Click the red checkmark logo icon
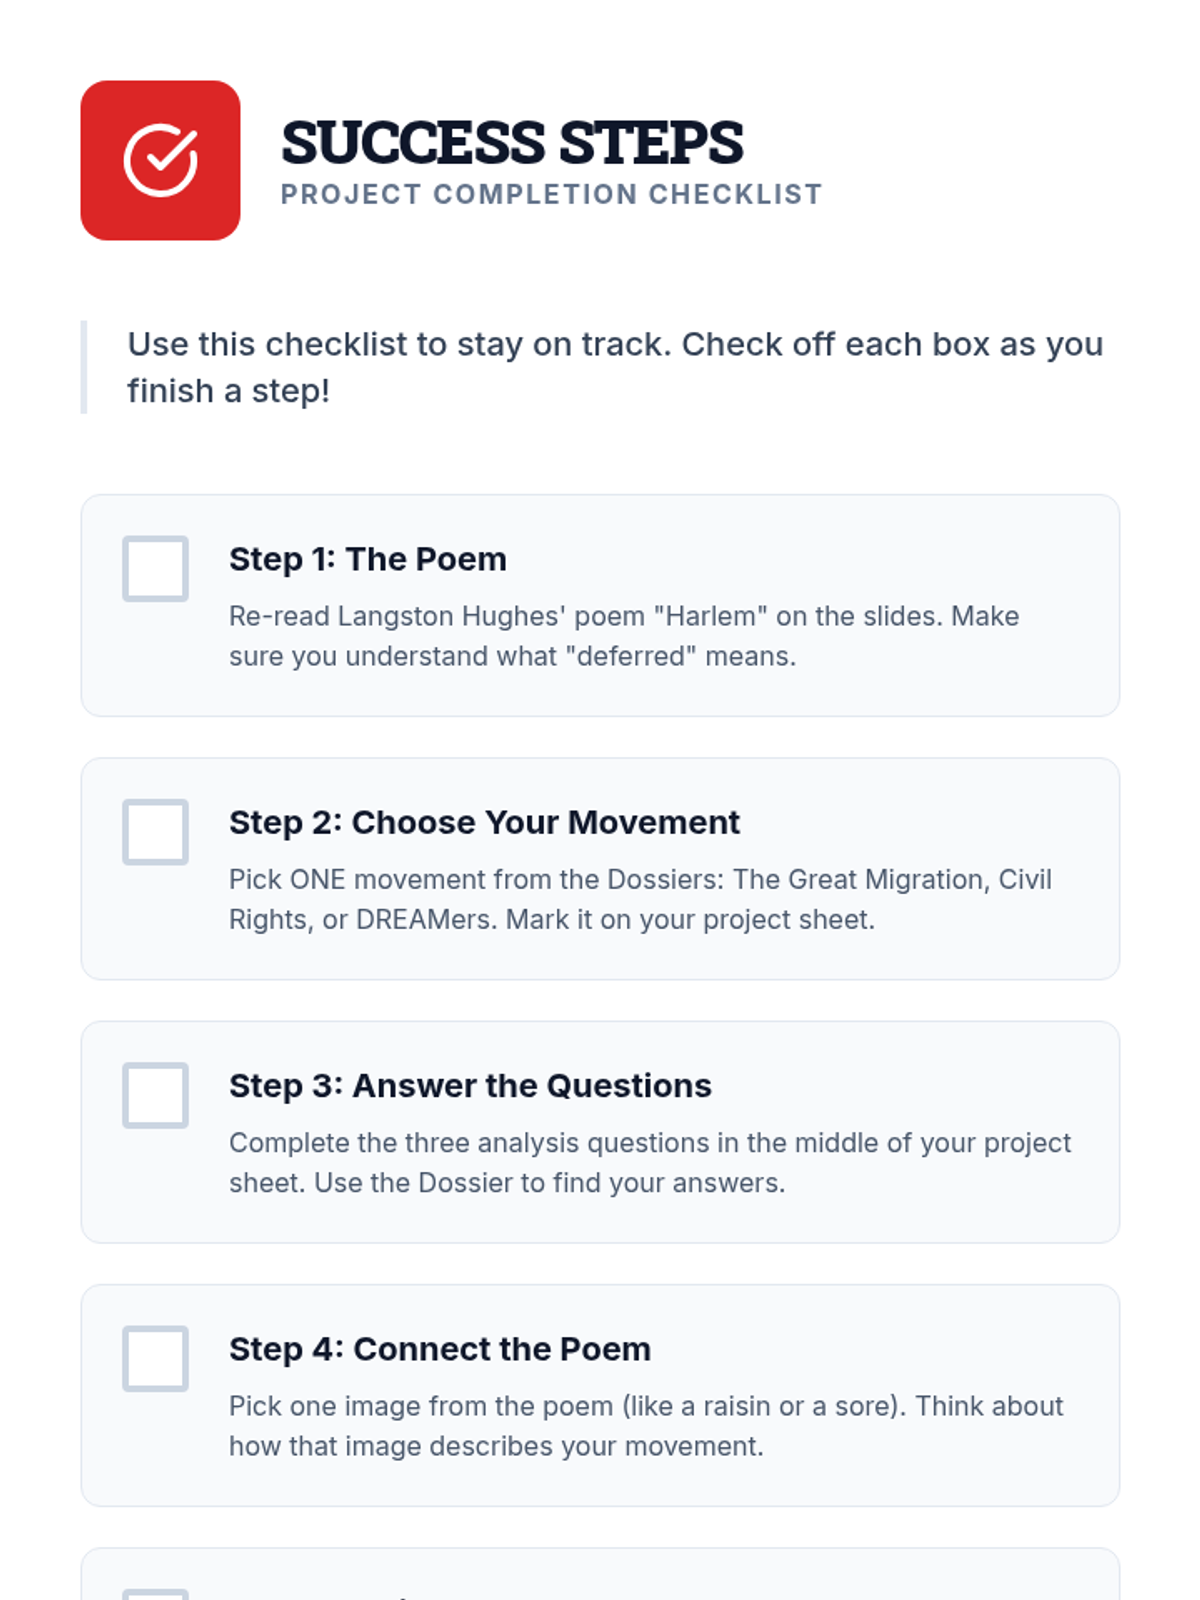1200x1600 pixels. [160, 160]
